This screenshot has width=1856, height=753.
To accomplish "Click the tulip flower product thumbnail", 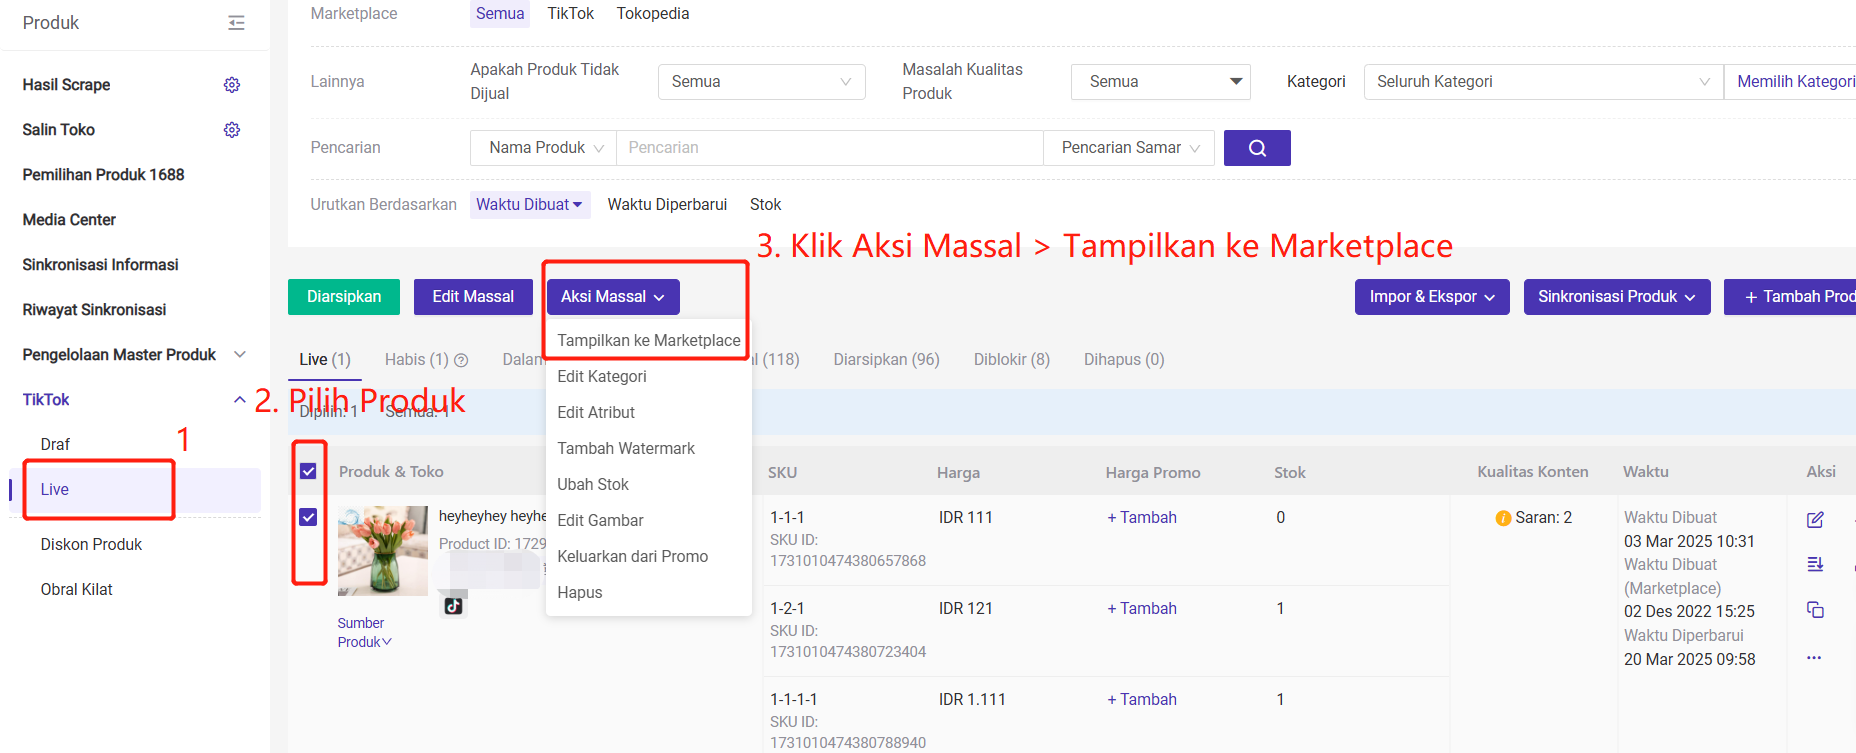I will point(383,551).
